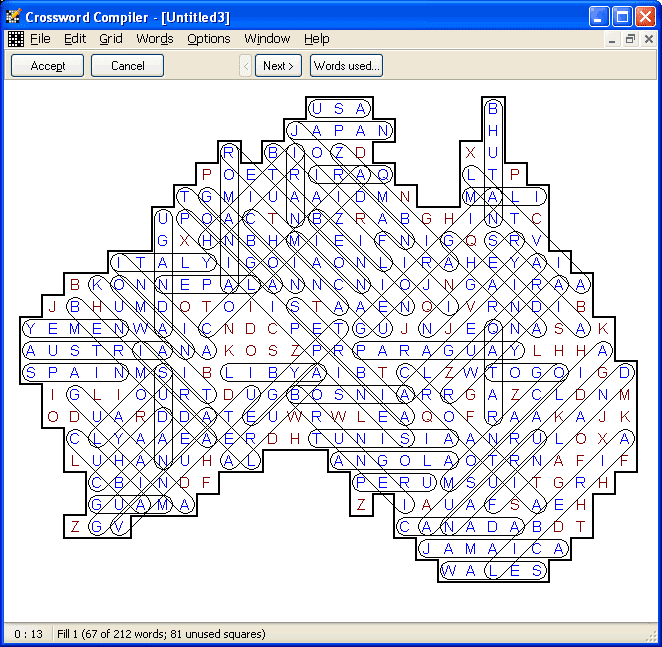Select the circled word ITALY
662x647 pixels.
(163, 263)
